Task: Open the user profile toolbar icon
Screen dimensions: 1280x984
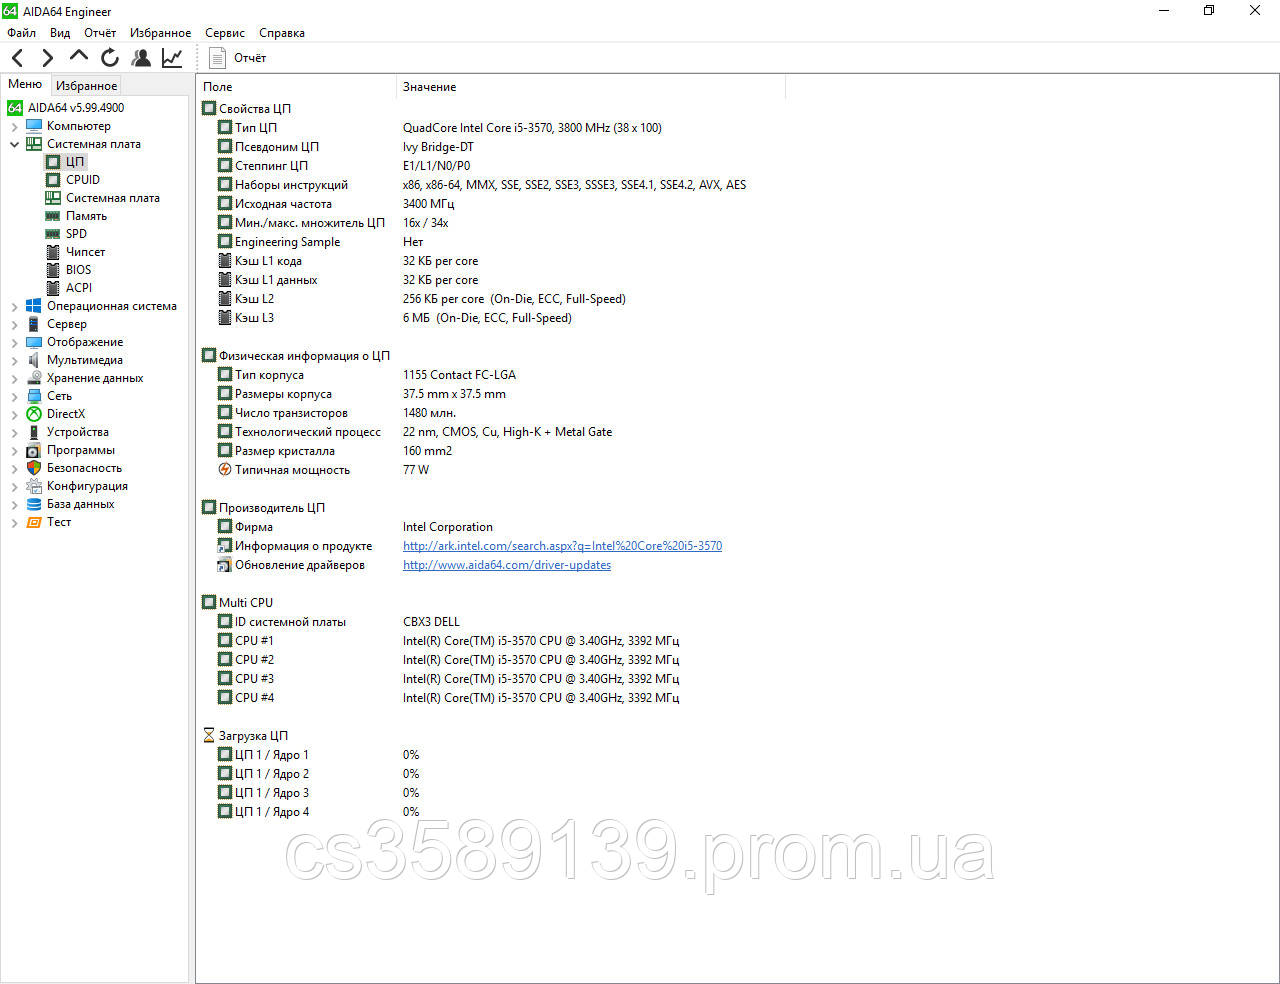Action: coord(141,58)
